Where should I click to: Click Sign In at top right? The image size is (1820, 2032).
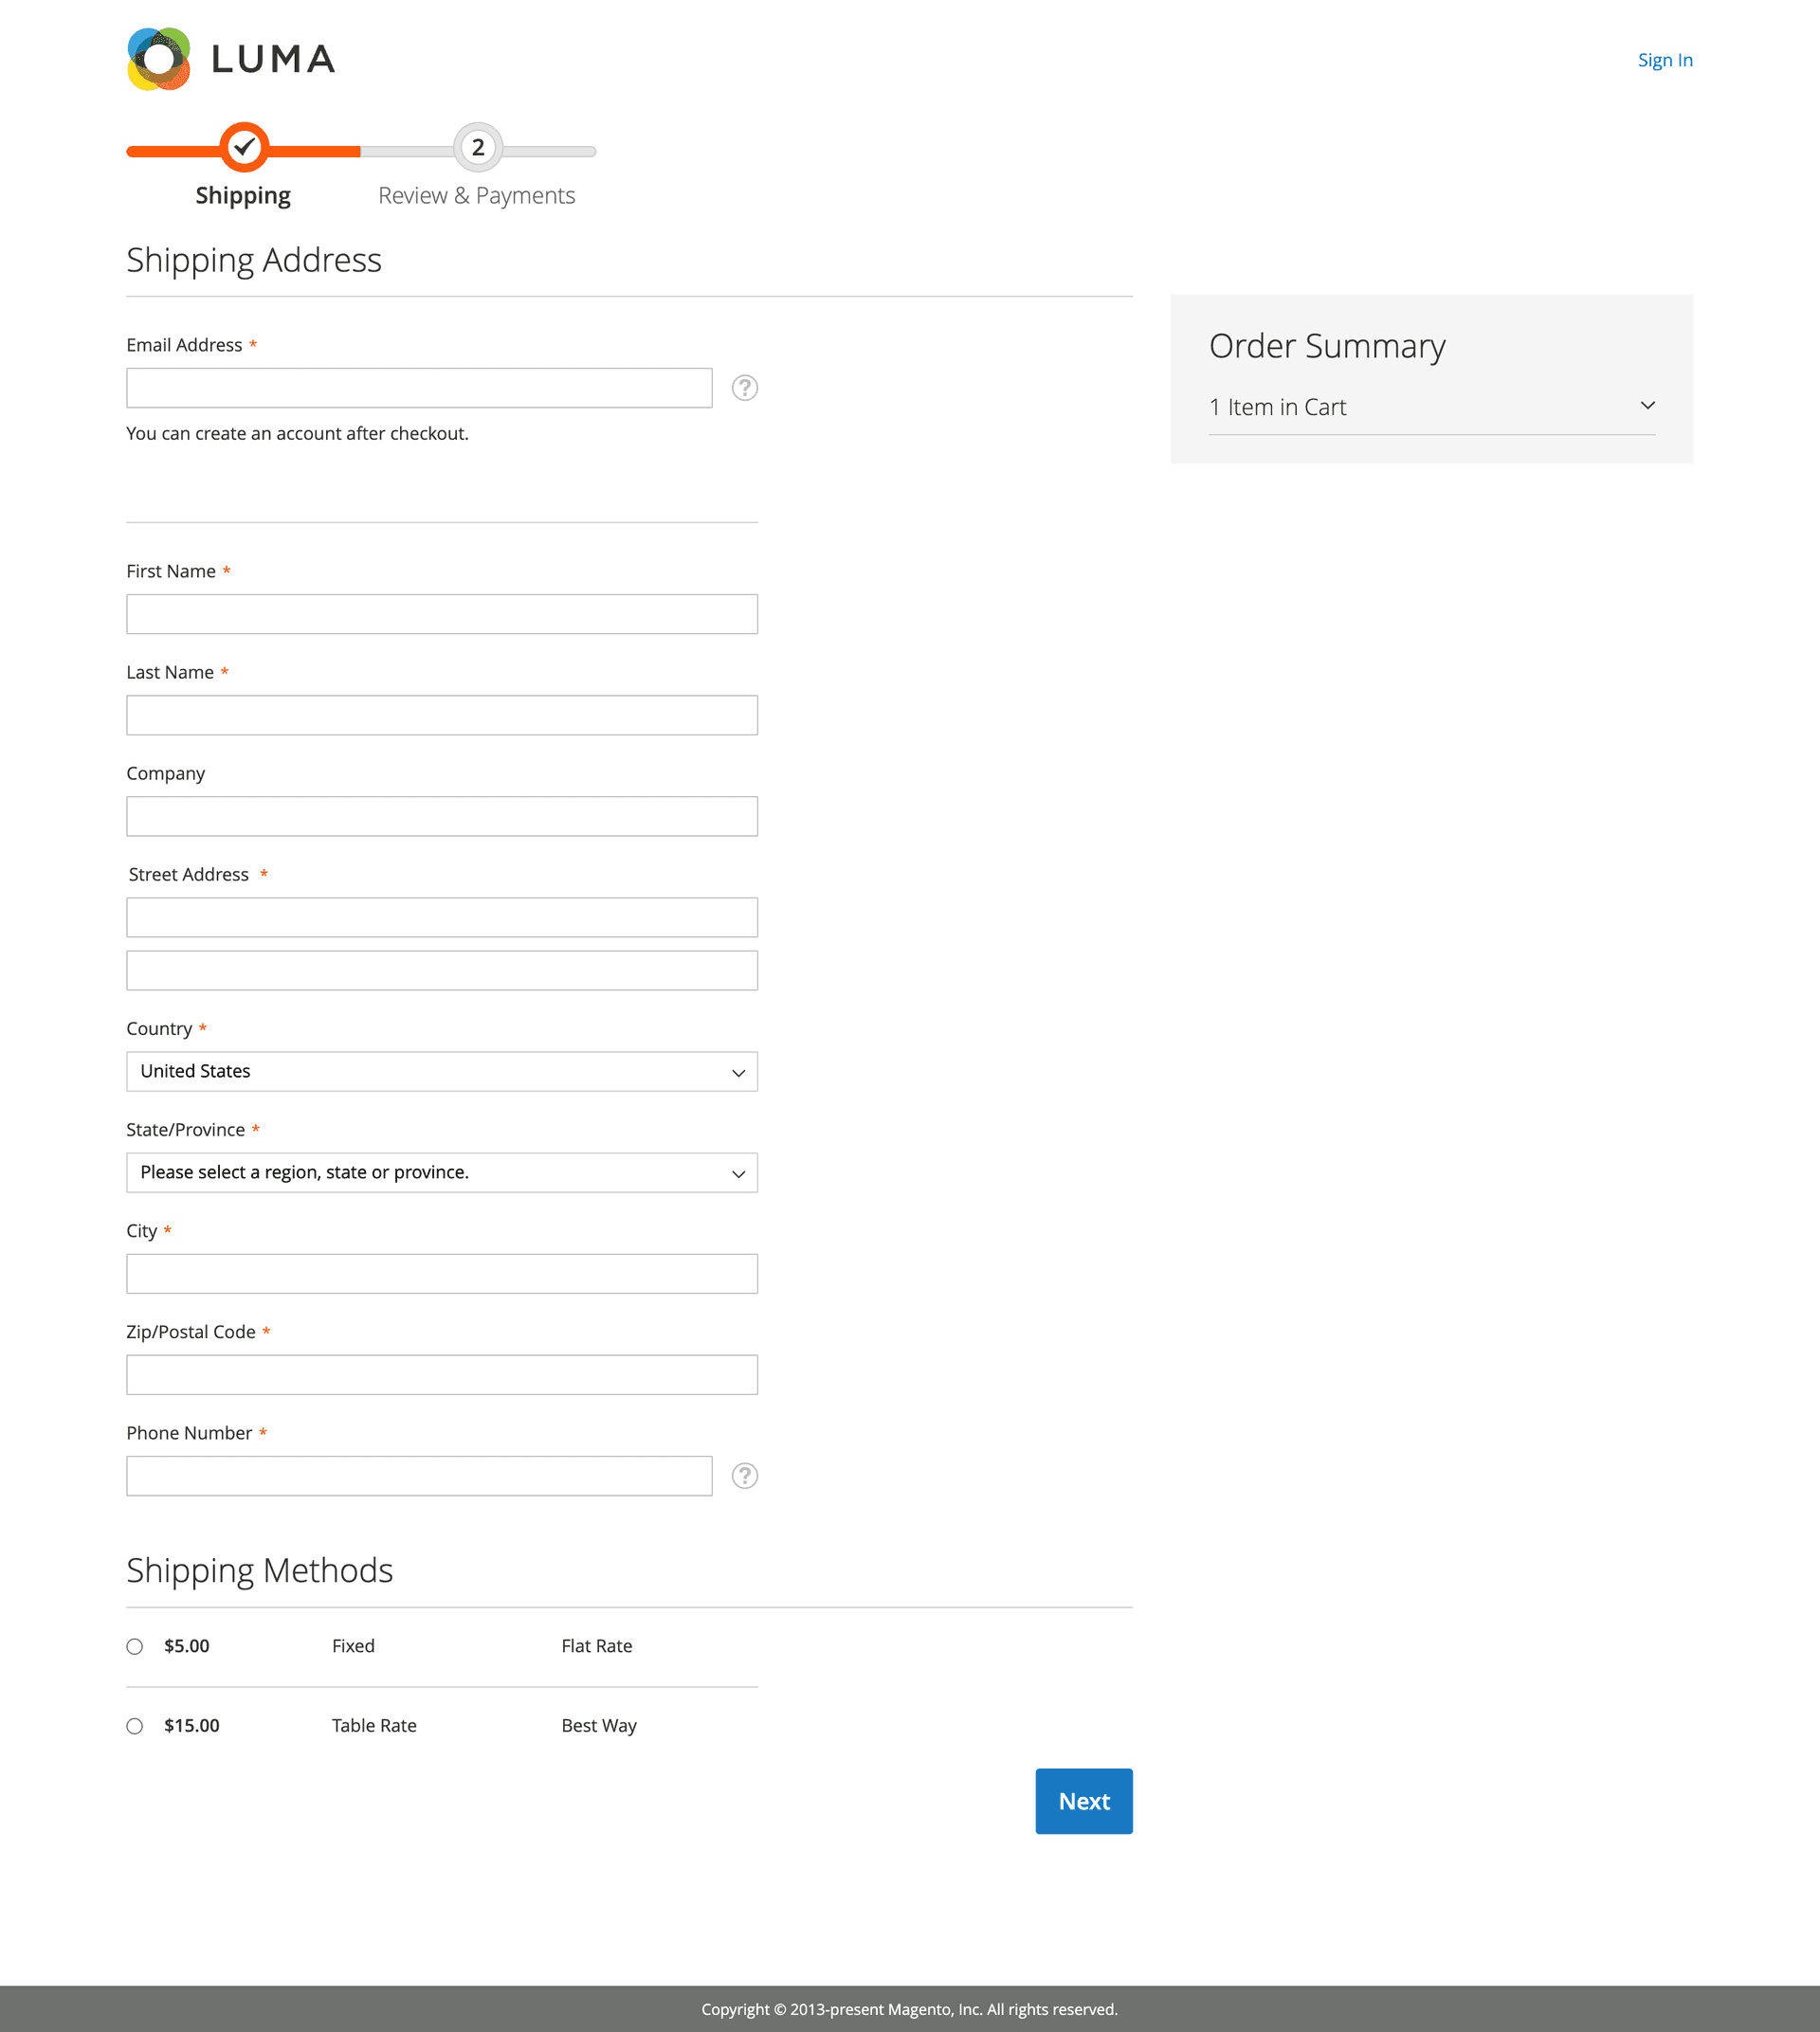point(1662,60)
